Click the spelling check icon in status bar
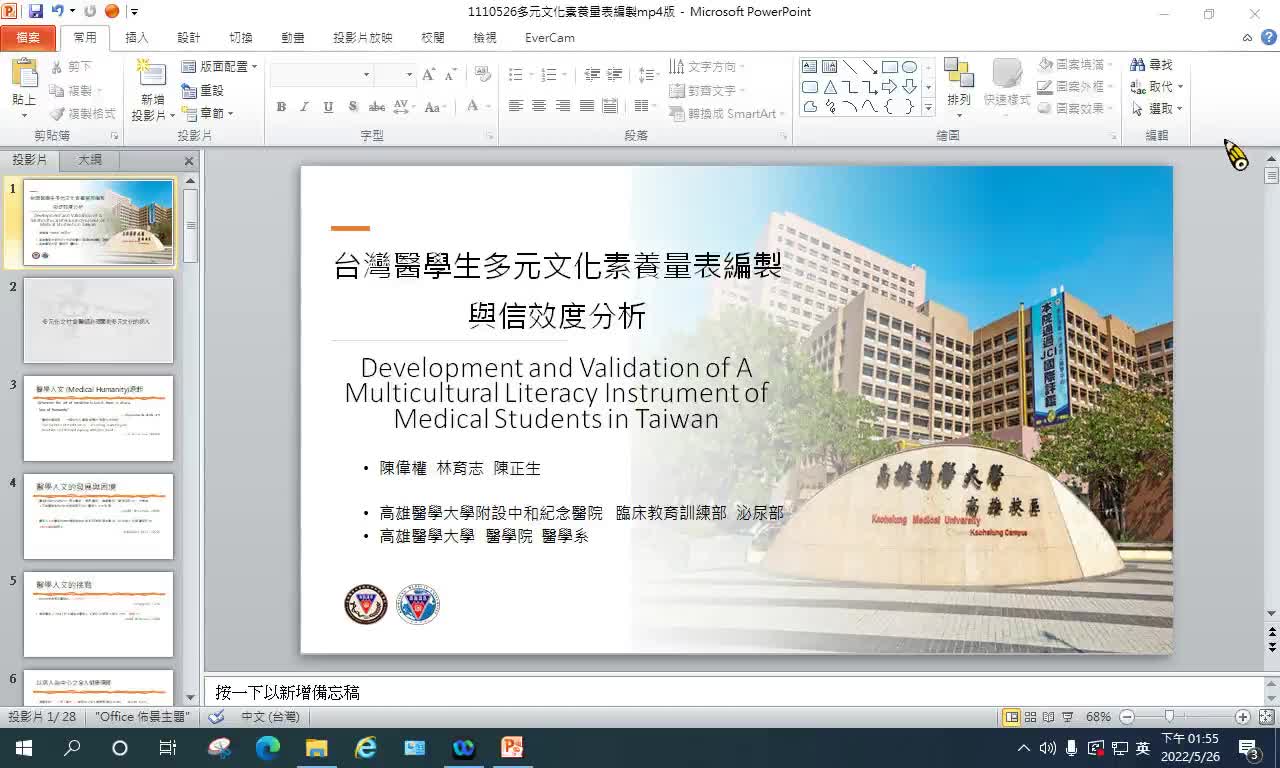Image resolution: width=1280 pixels, height=768 pixels. 217,717
